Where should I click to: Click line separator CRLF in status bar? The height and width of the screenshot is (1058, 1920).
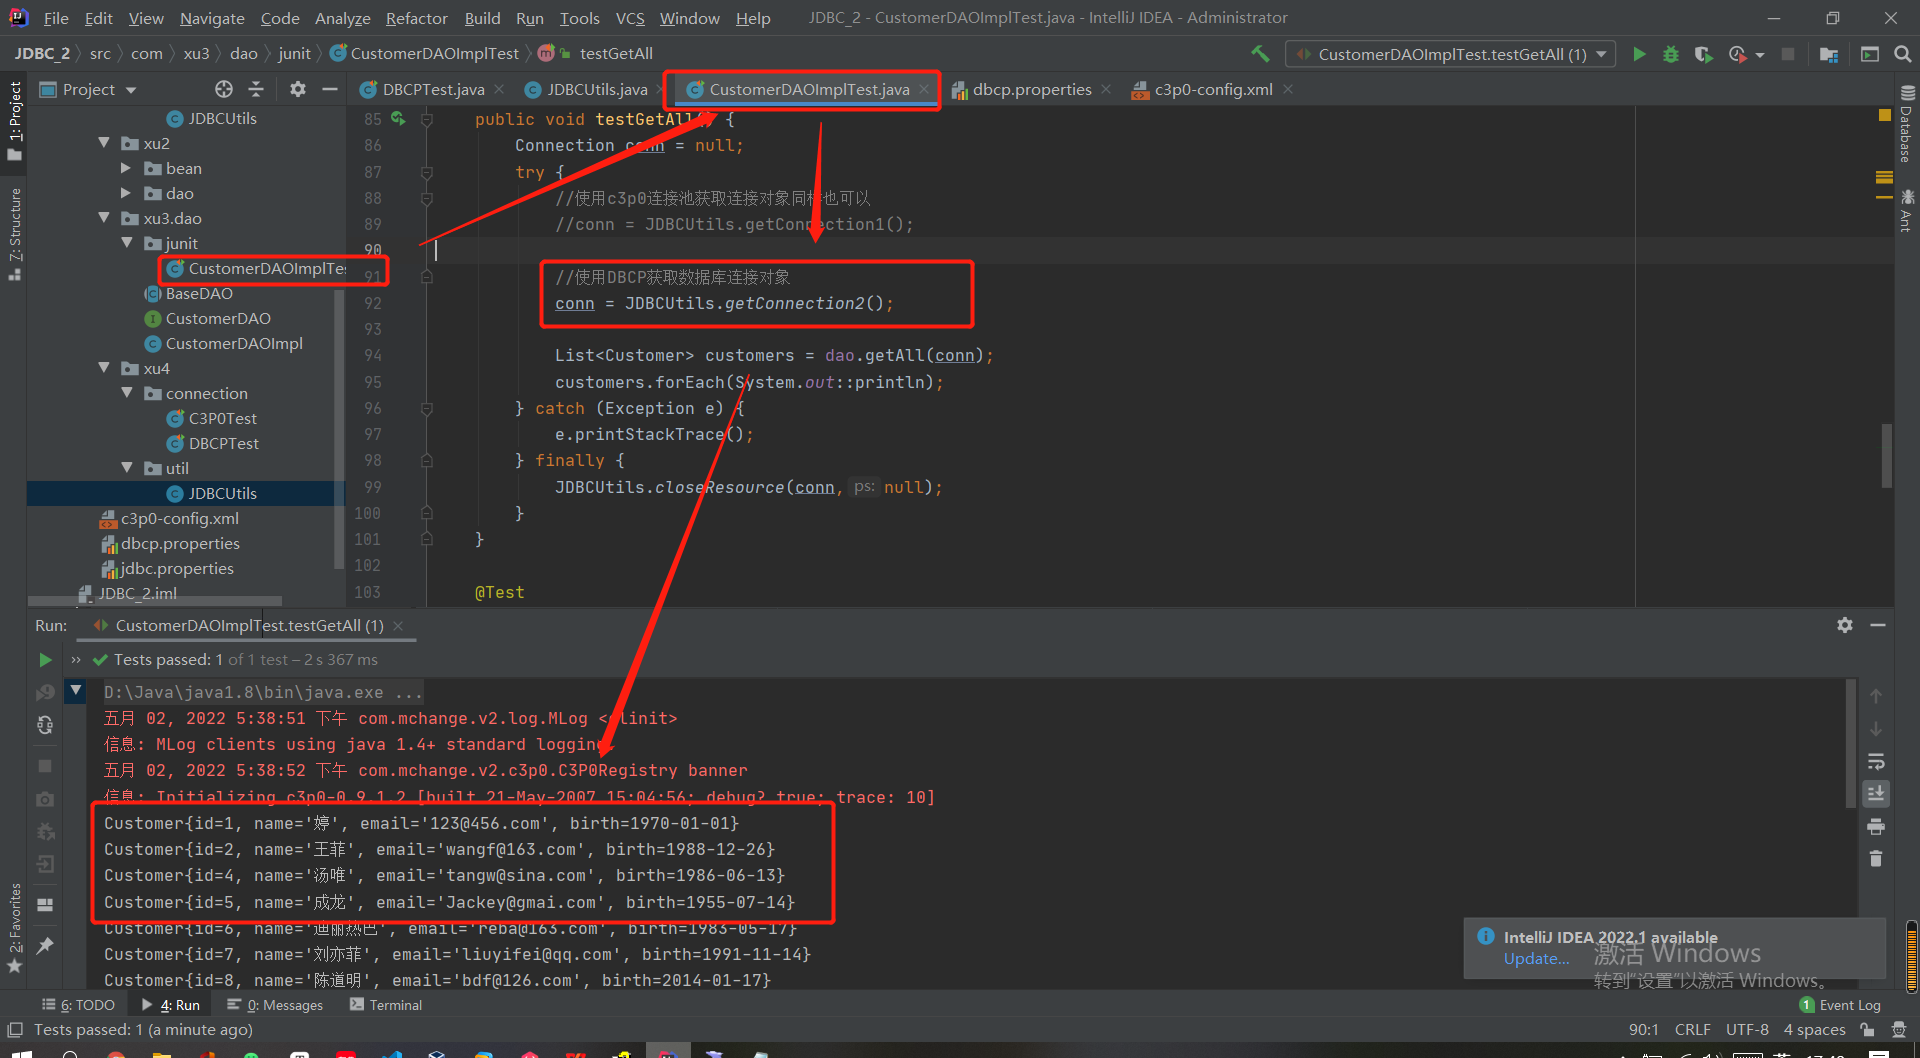[1692, 1030]
